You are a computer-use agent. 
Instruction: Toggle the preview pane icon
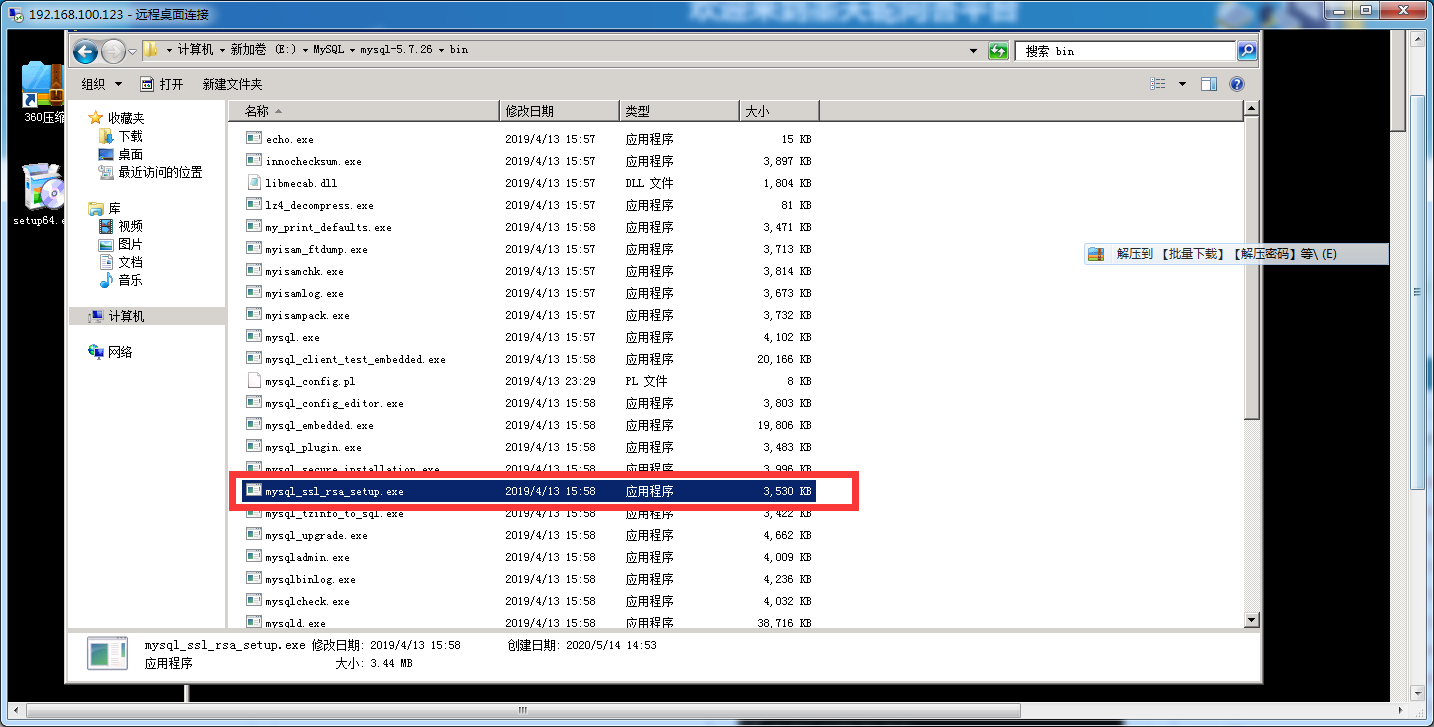tap(1209, 85)
